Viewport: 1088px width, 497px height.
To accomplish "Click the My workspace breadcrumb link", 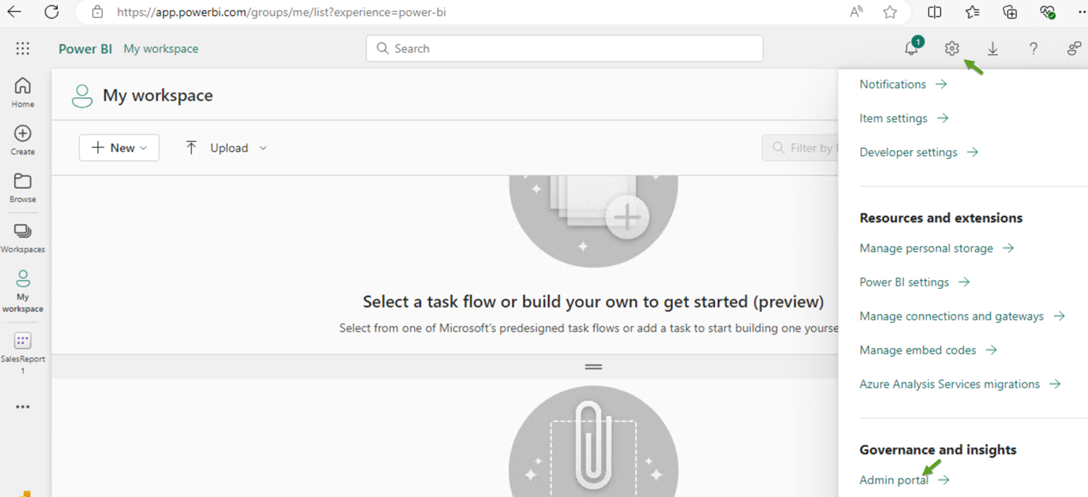I will click(x=161, y=49).
